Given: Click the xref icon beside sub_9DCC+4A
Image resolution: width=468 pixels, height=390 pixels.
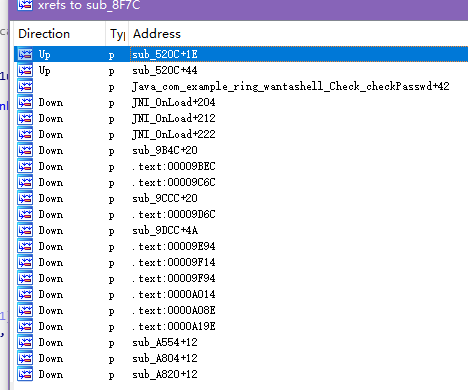Looking at the screenshot, I should pyautogui.click(x=25, y=230).
